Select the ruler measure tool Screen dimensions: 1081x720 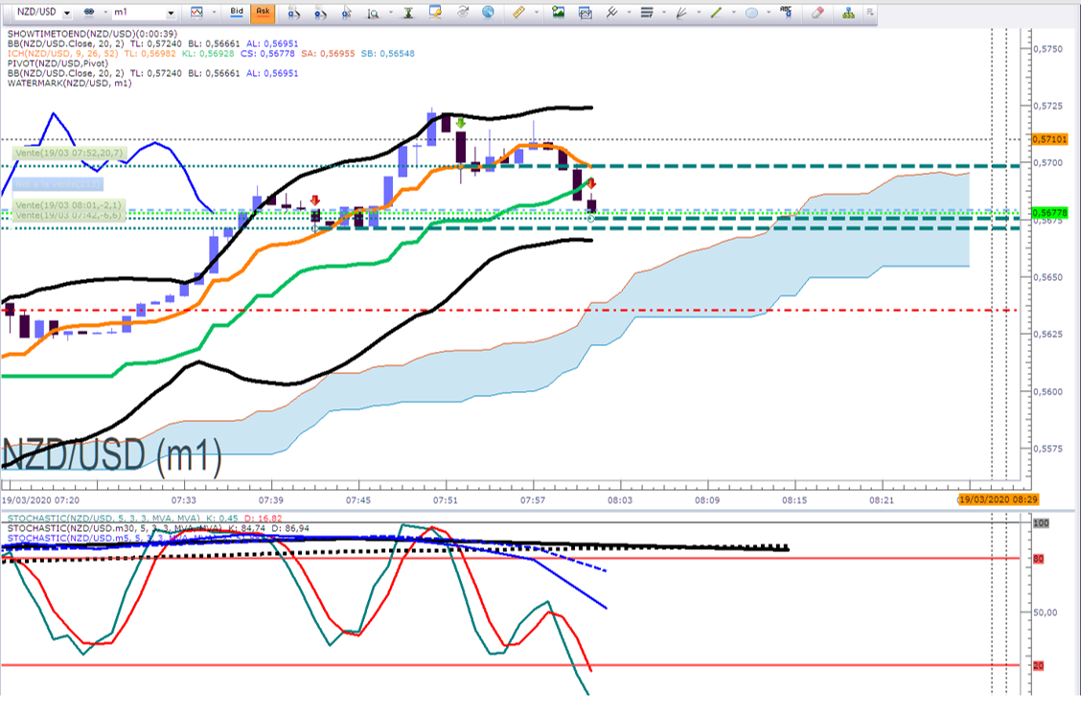click(x=519, y=12)
